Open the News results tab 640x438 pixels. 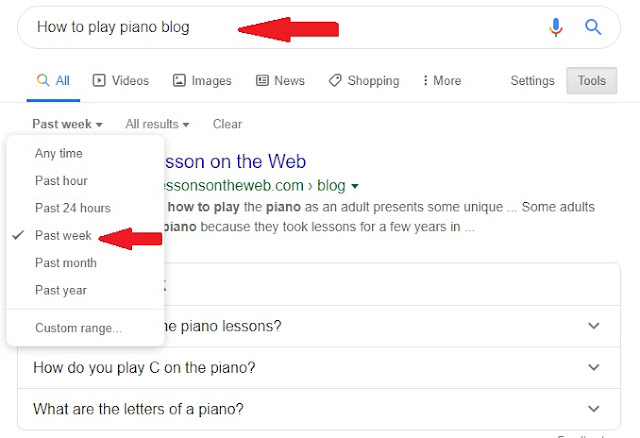click(280, 80)
